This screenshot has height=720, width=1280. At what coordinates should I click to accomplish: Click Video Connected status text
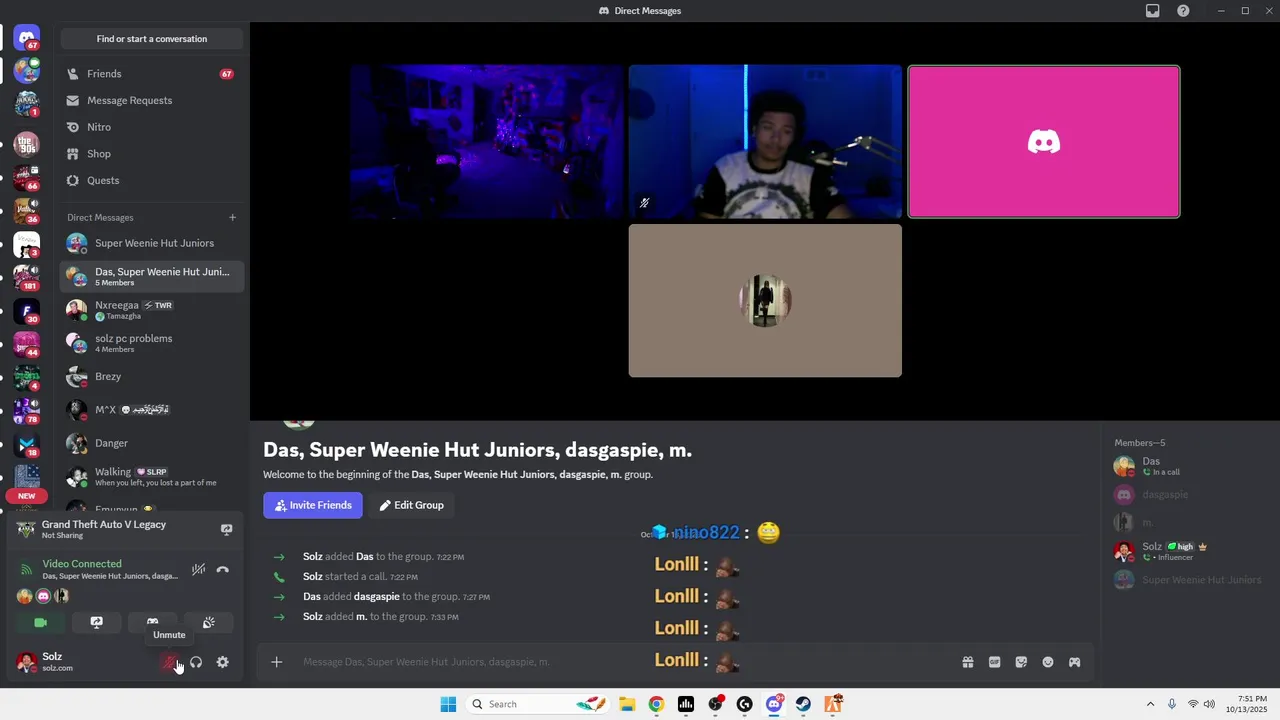(82, 564)
